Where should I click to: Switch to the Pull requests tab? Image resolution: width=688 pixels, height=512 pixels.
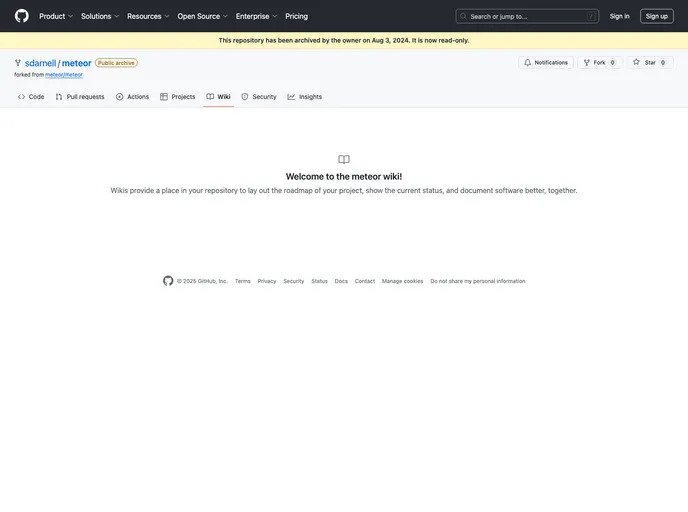coord(80,97)
